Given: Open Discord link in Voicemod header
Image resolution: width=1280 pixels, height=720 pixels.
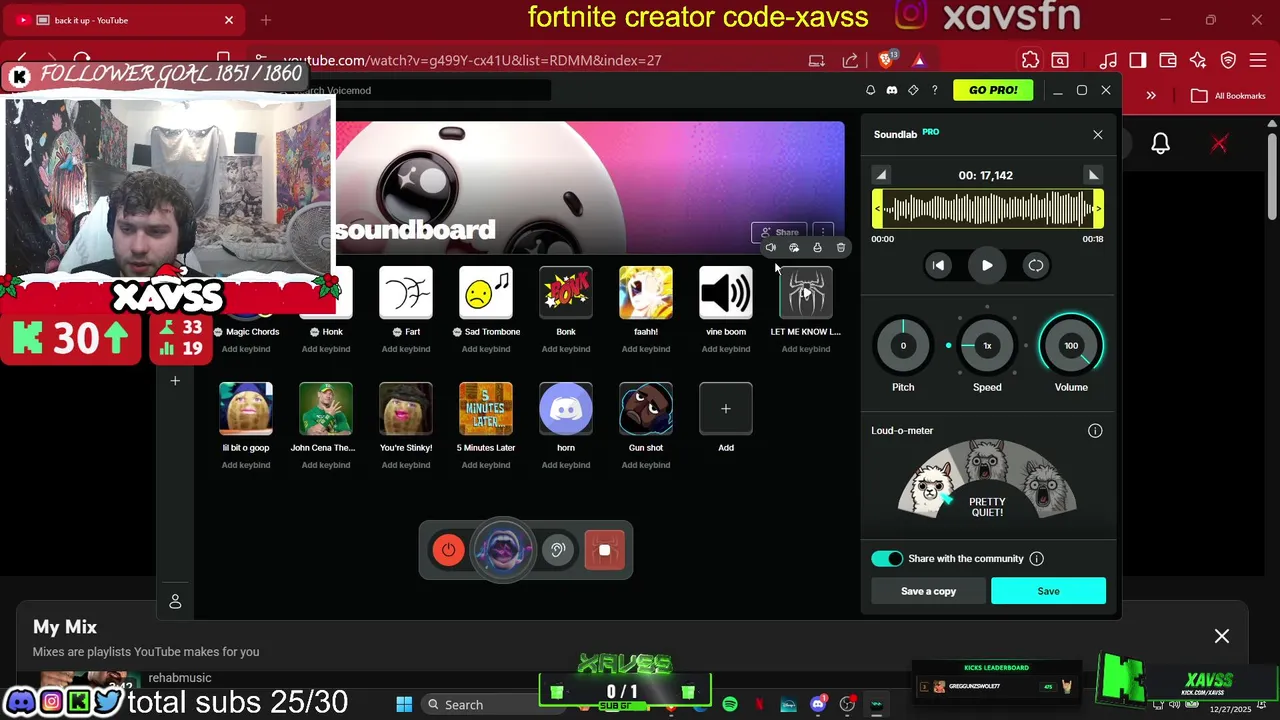Looking at the screenshot, I should point(892,90).
